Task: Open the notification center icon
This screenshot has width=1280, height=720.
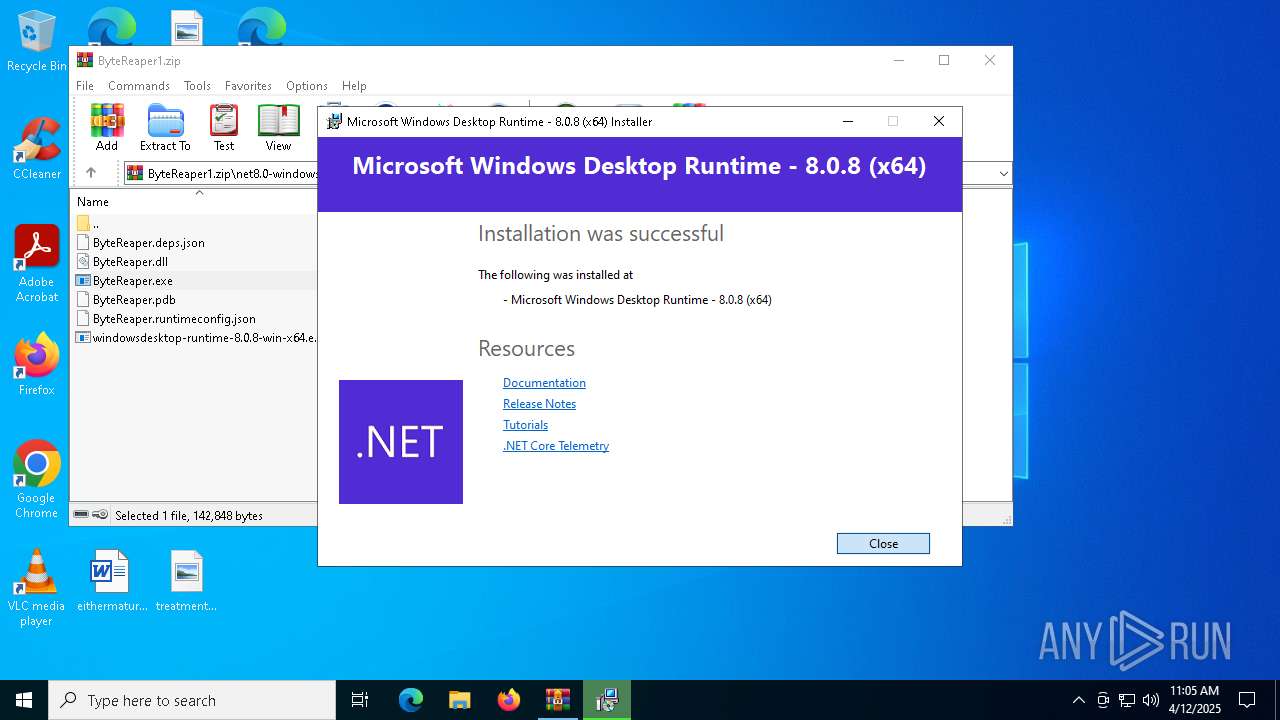Action: 1247,700
